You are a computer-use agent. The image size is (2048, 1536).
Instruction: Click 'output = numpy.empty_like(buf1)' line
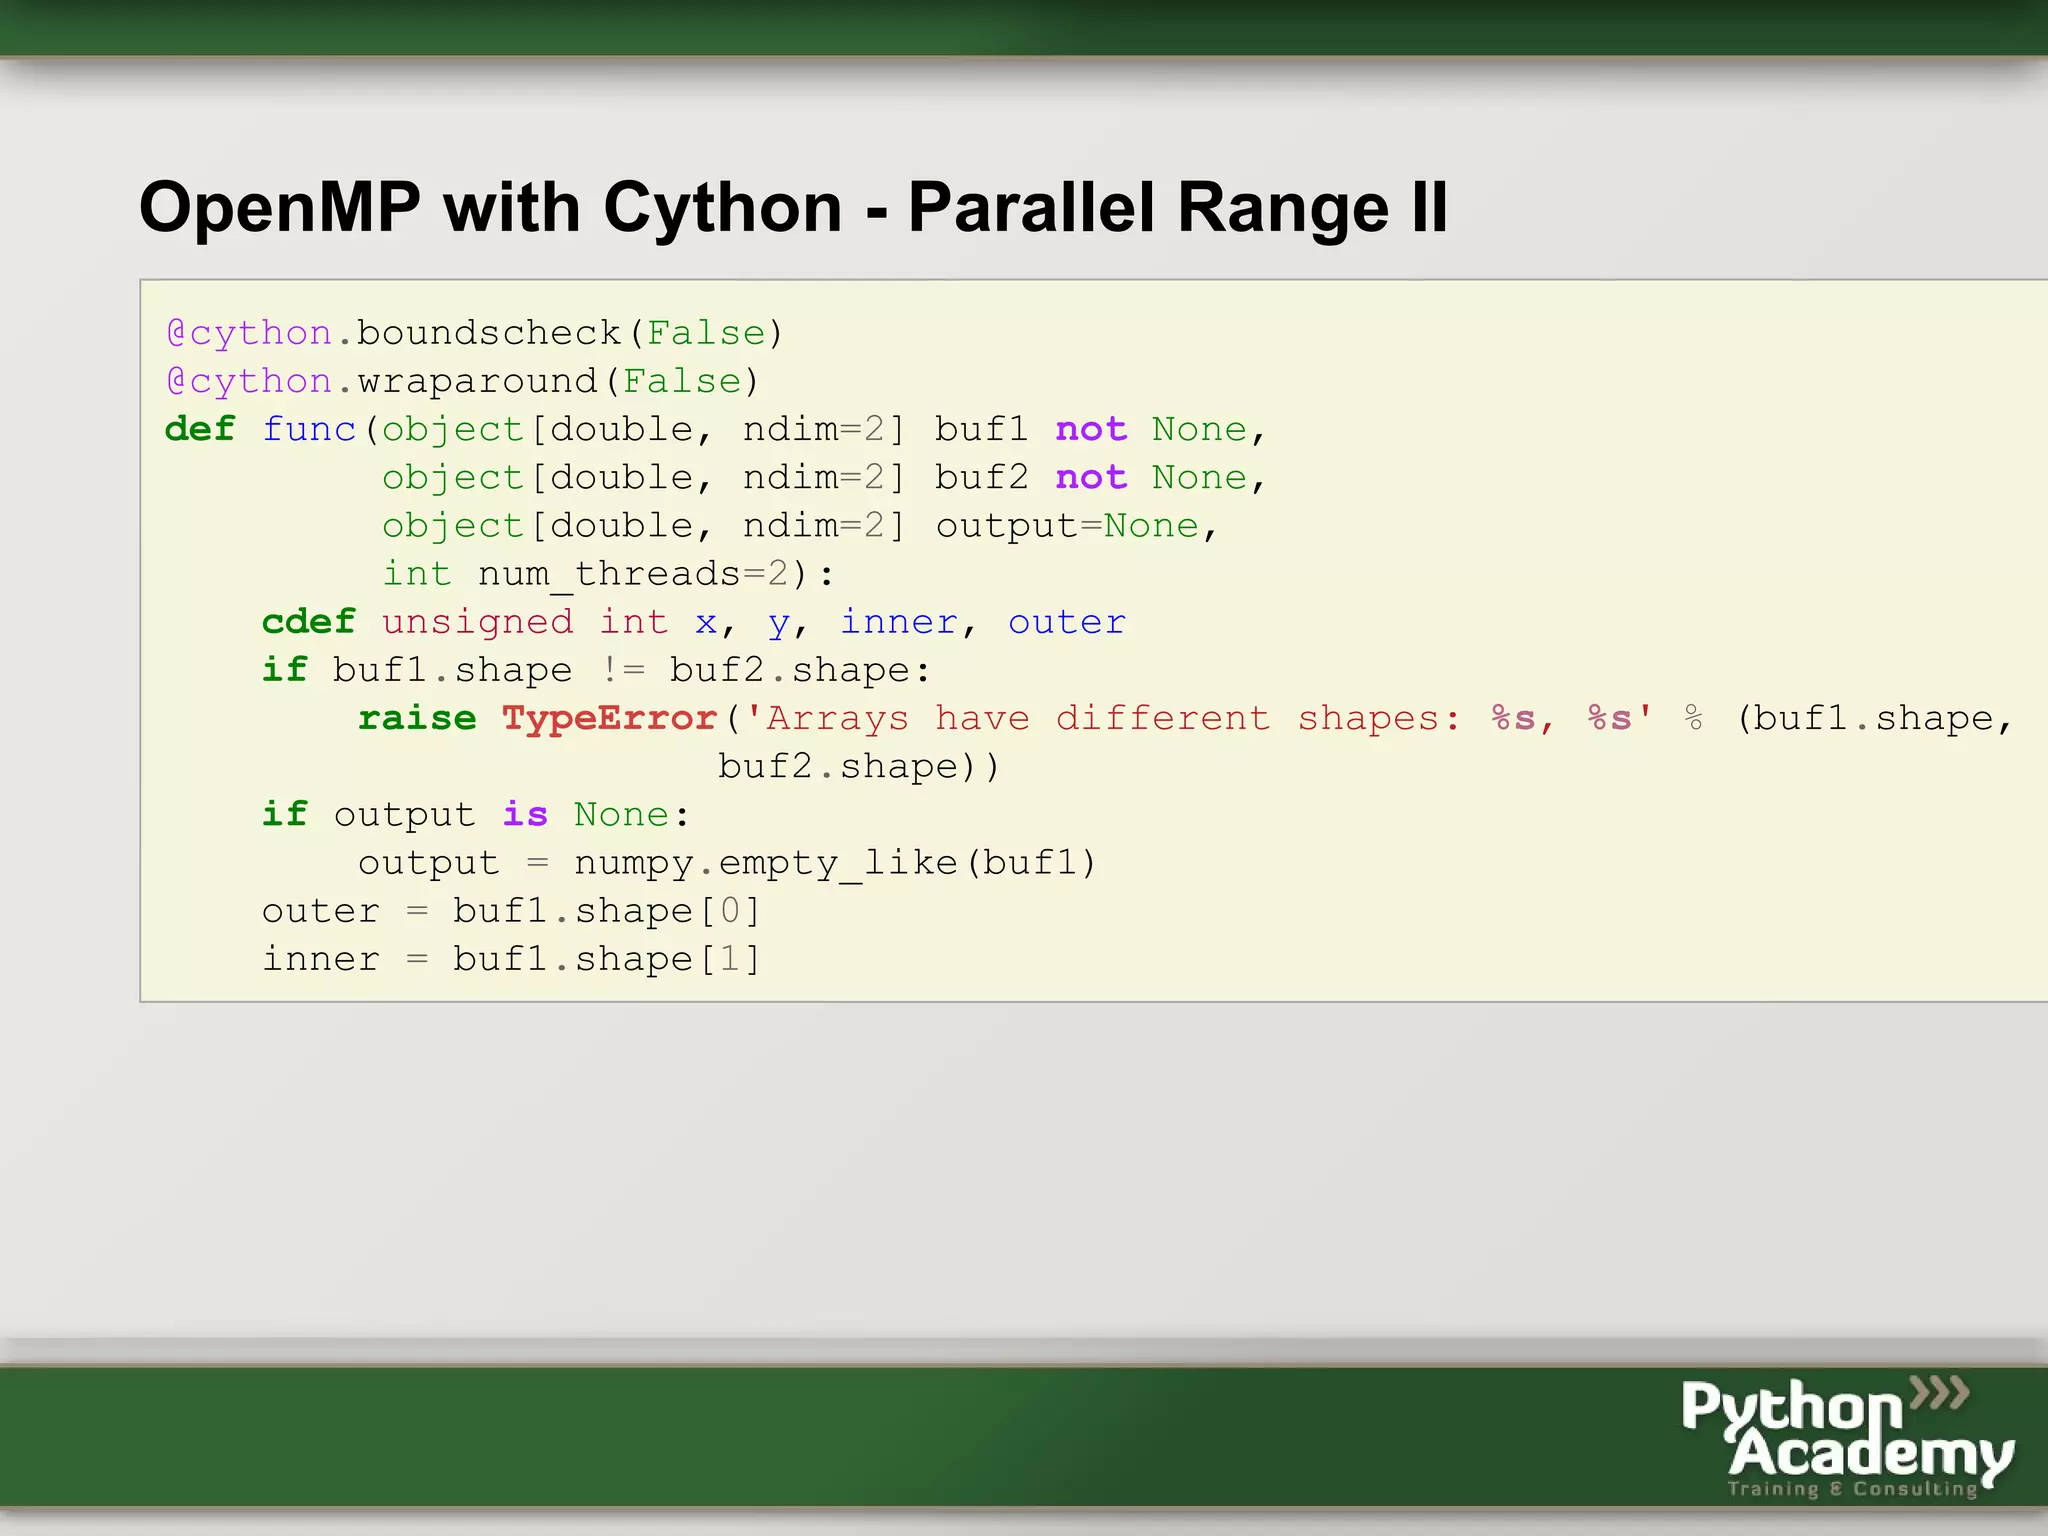tap(728, 863)
